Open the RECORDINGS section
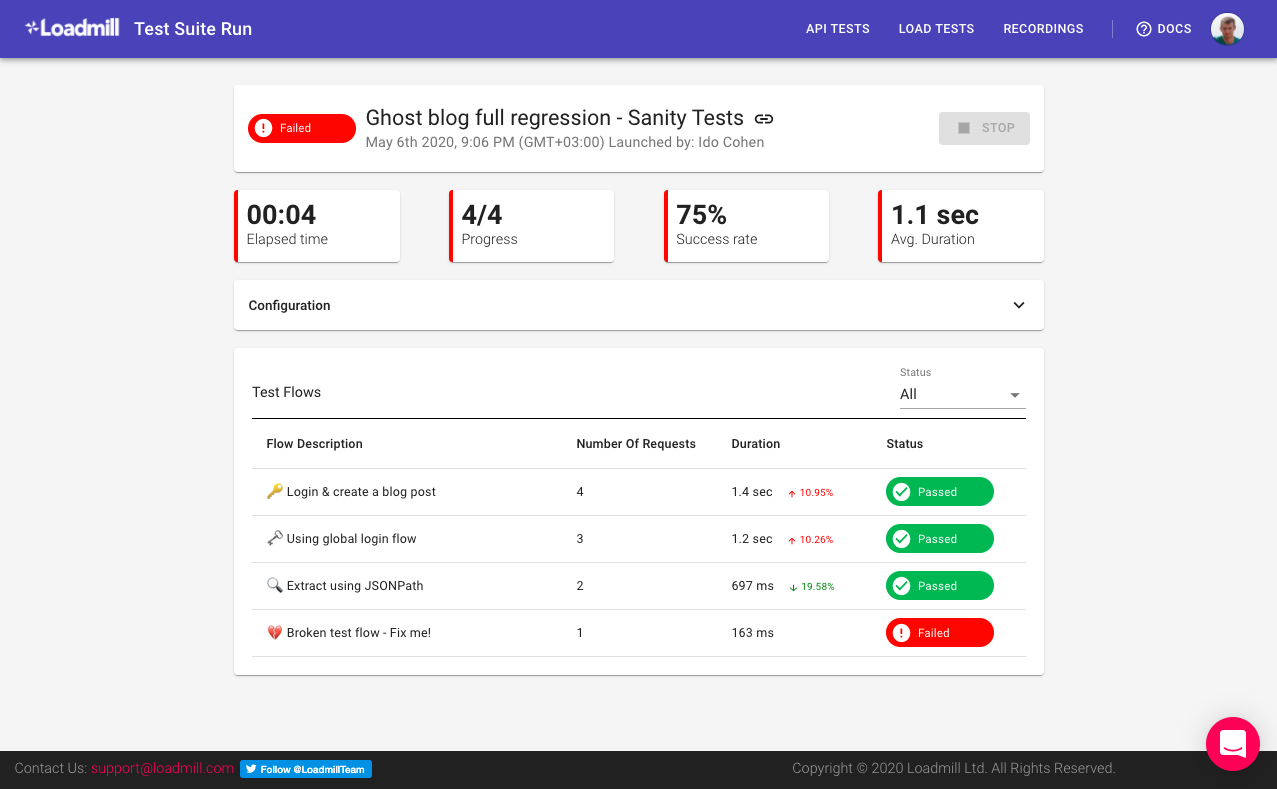Viewport: 1277px width, 789px height. tap(1043, 29)
